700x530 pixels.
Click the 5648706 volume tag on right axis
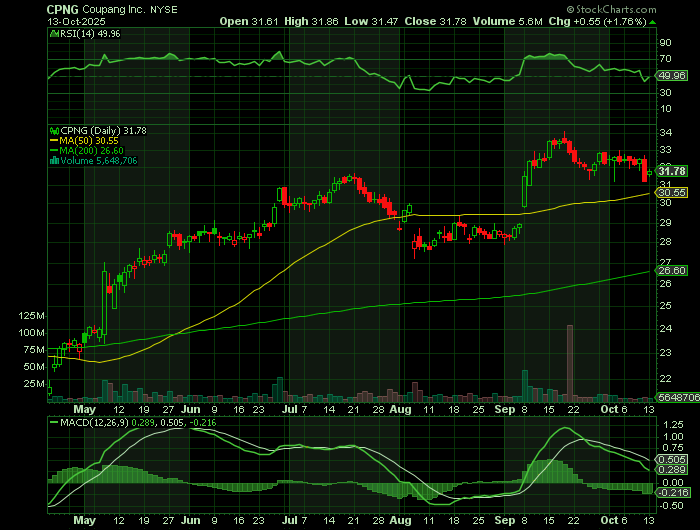[678, 397]
